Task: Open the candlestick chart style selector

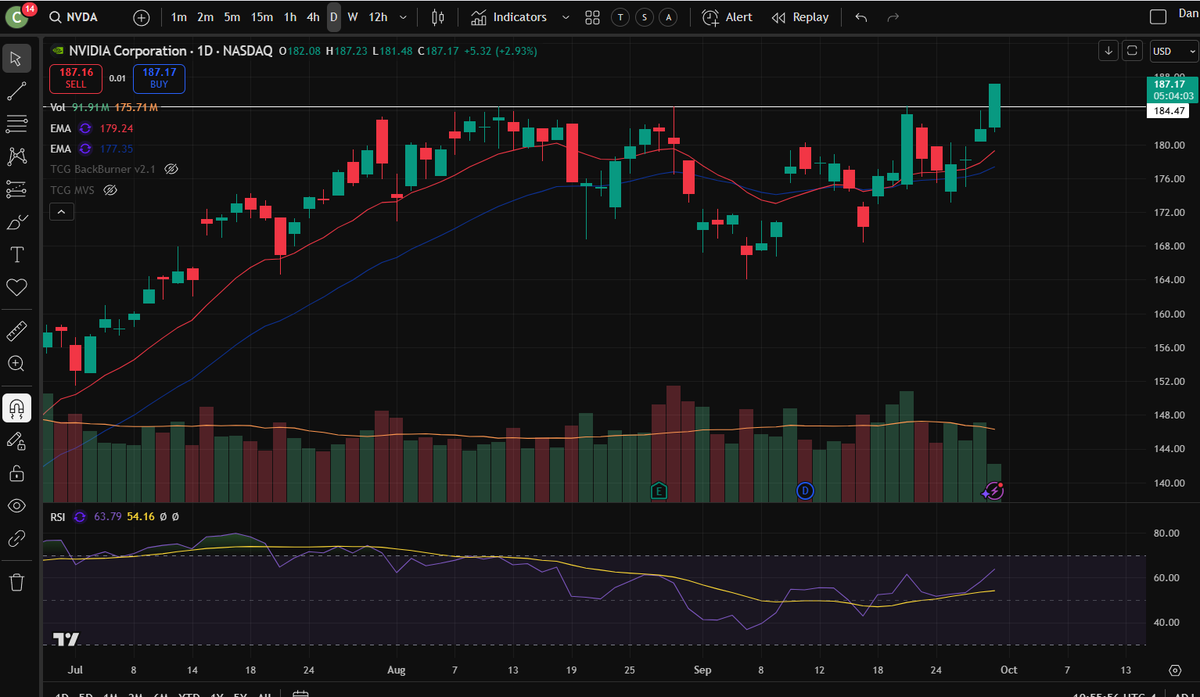Action: [x=438, y=17]
